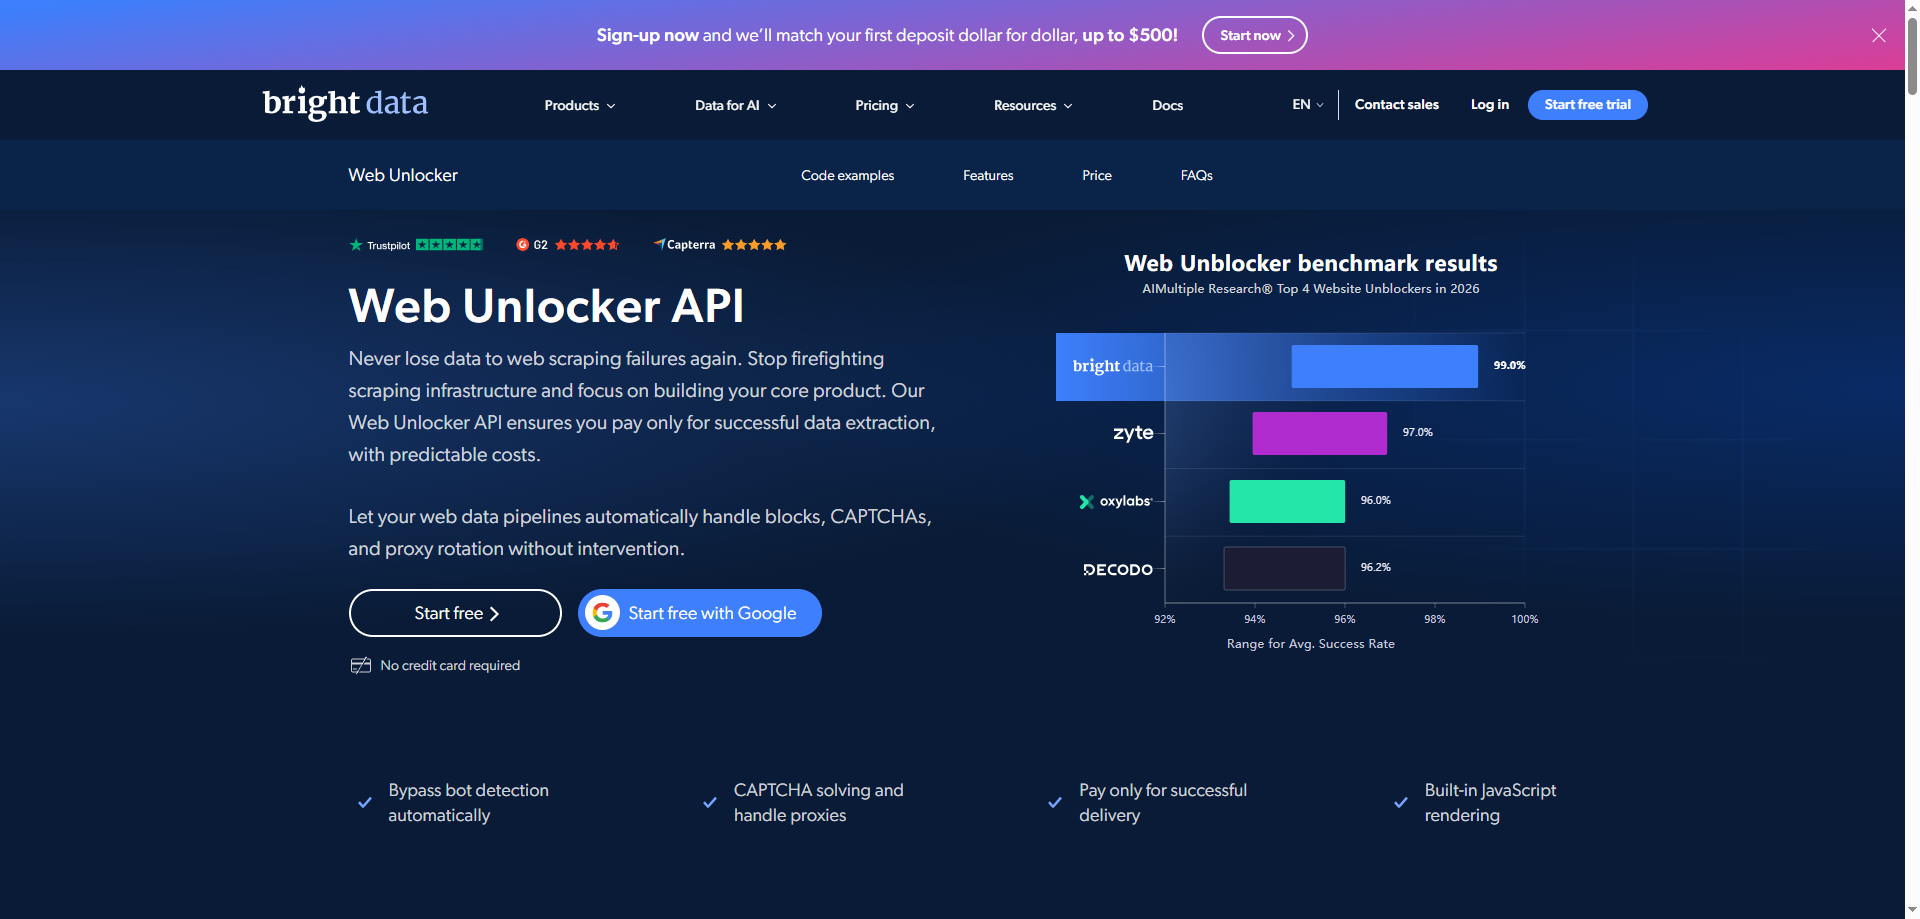The image size is (1920, 919).
Task: Jump to Code examples section
Action: coord(848,175)
